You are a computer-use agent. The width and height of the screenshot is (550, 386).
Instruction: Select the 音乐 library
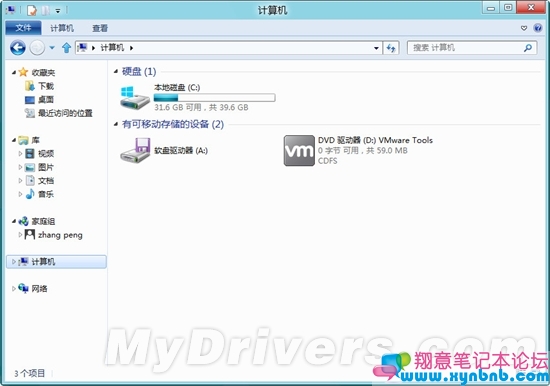46,194
